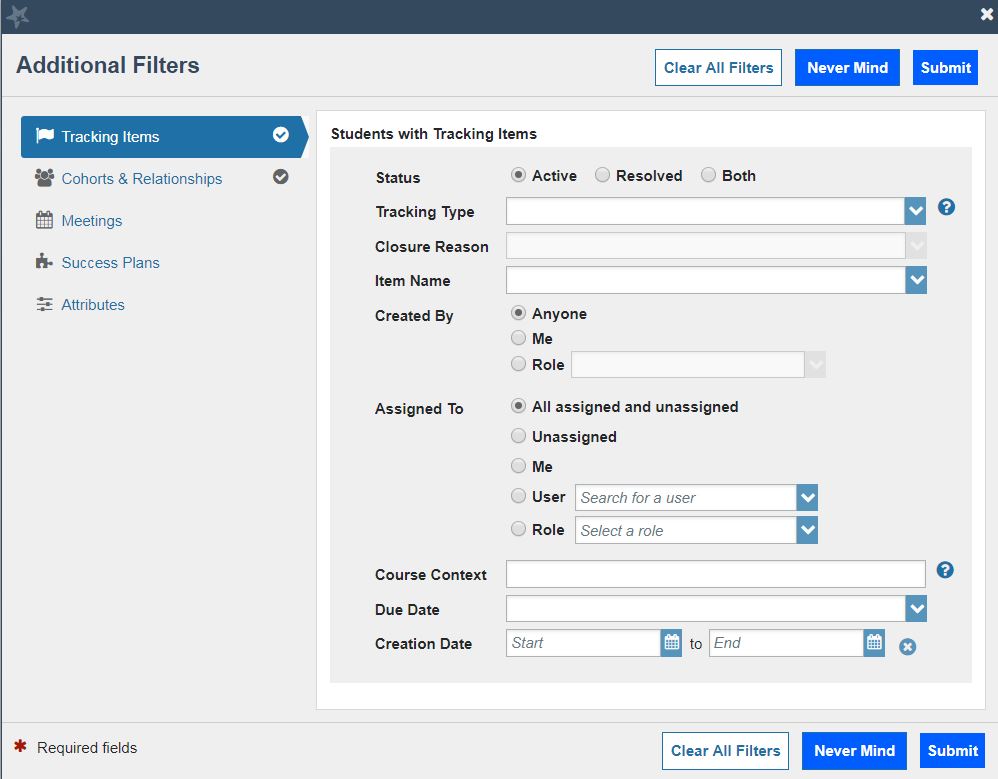998x779 pixels.
Task: Click the Attributes sliders icon
Action: coord(44,304)
